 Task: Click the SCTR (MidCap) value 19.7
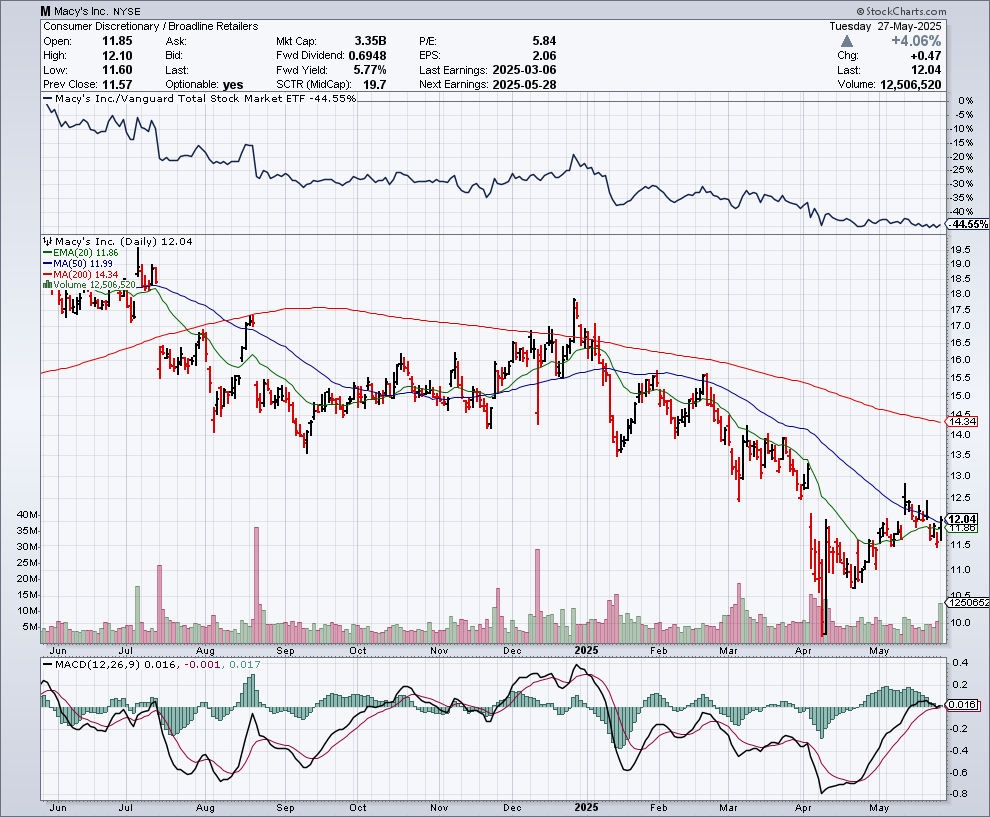click(x=374, y=85)
